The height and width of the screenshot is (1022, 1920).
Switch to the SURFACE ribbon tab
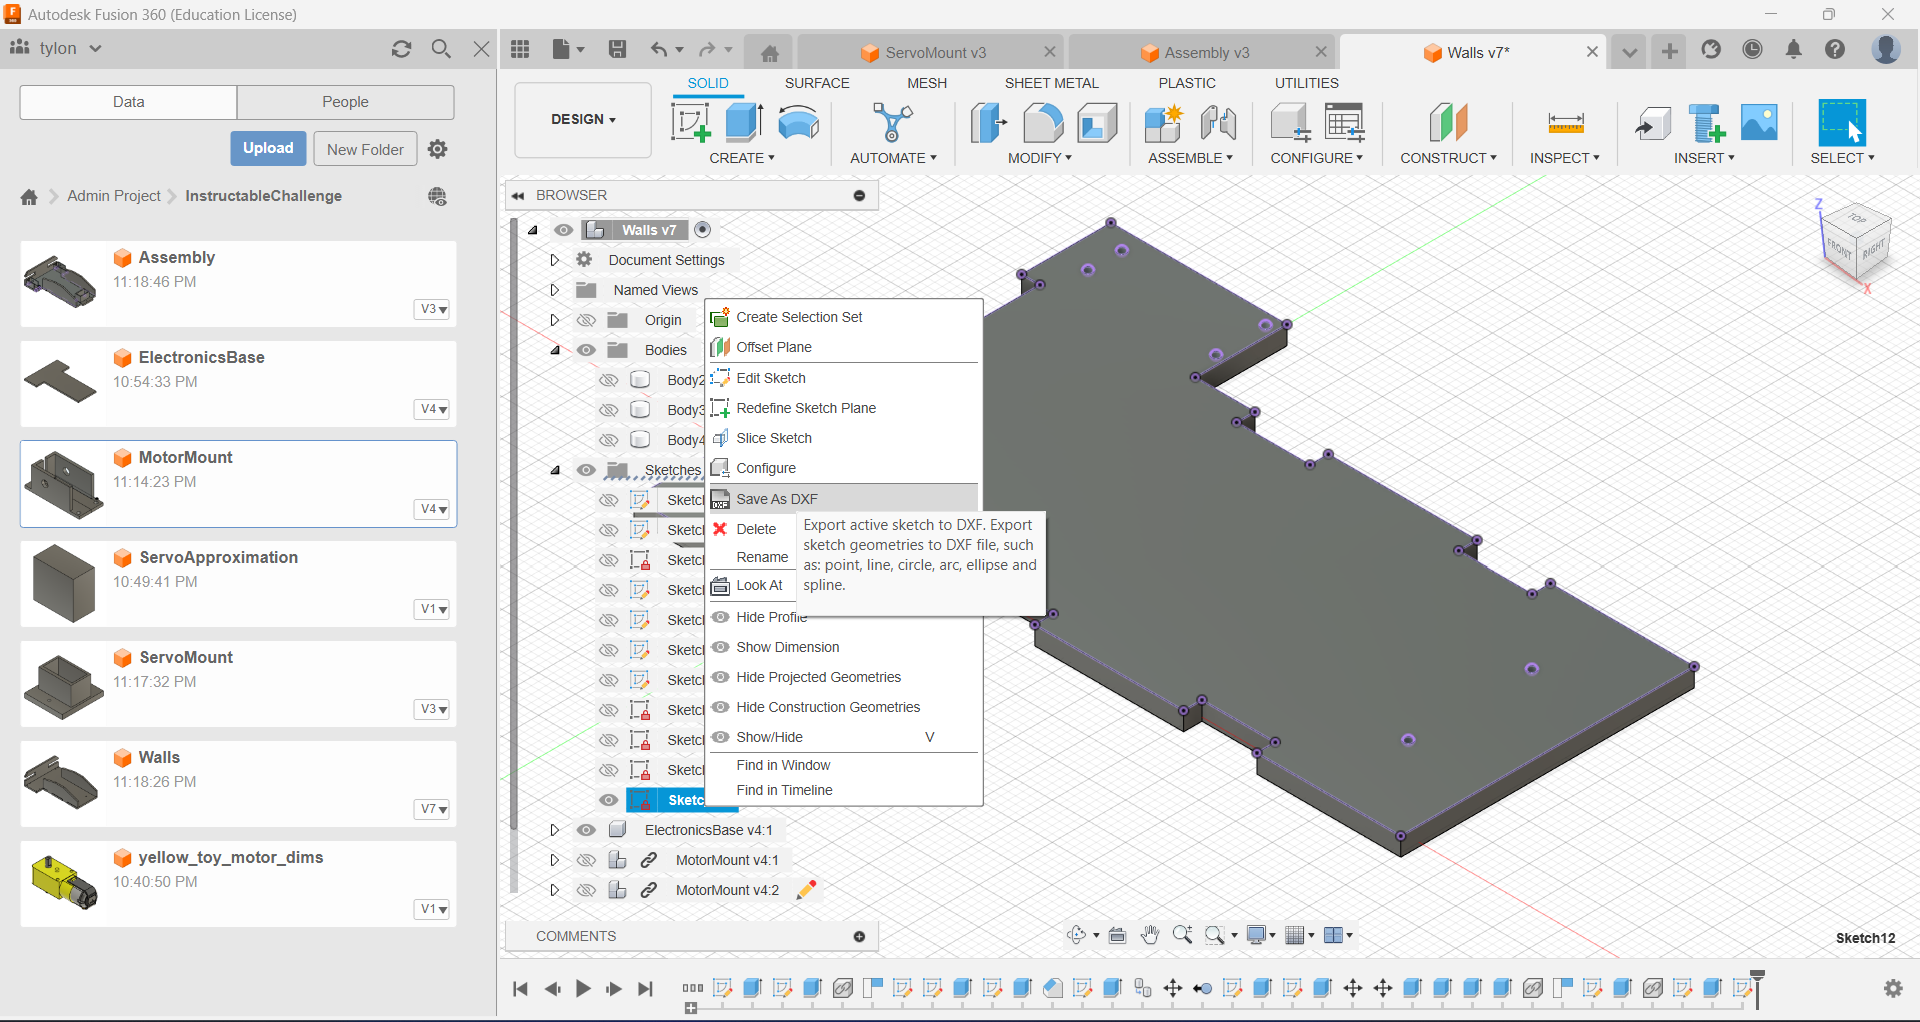click(817, 83)
